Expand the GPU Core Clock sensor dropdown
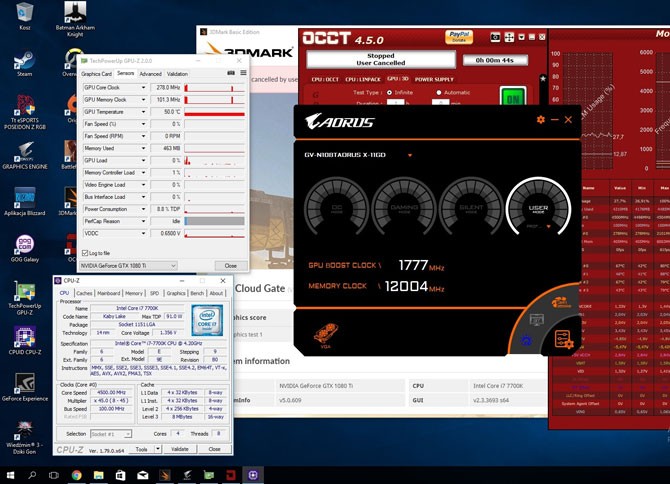 (x=144, y=87)
